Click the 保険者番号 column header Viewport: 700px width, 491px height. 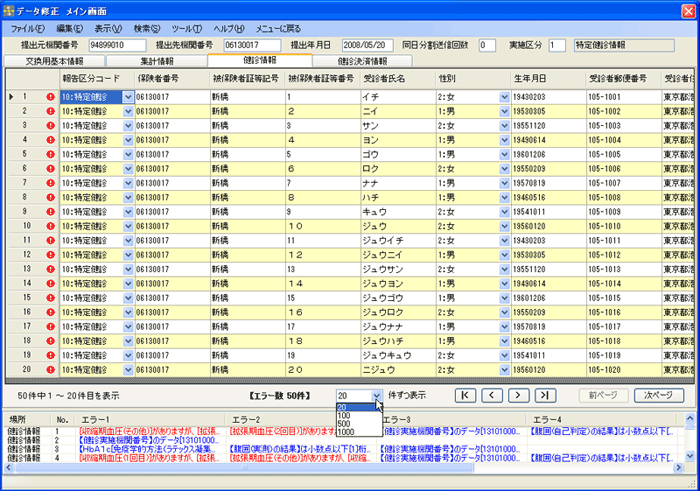pyautogui.click(x=172, y=79)
